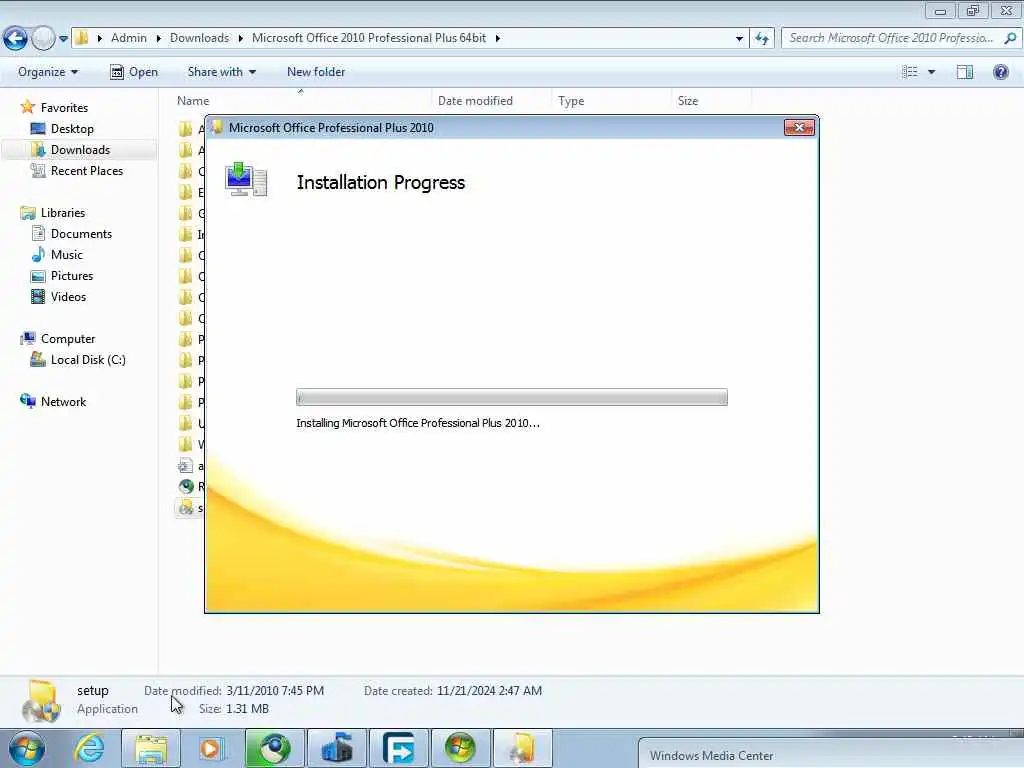Click the installer computer download icon
Image resolution: width=1024 pixels, height=768 pixels.
tap(246, 179)
